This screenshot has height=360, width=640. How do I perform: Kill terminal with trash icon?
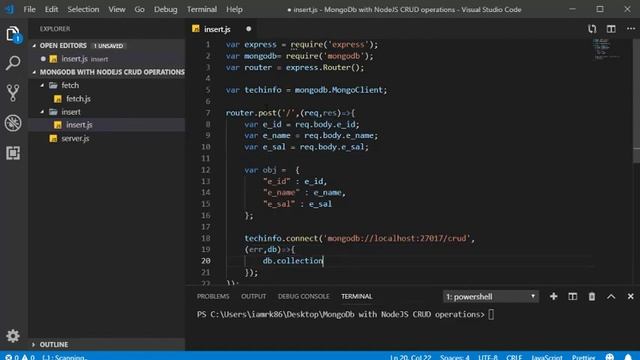click(x=592, y=296)
